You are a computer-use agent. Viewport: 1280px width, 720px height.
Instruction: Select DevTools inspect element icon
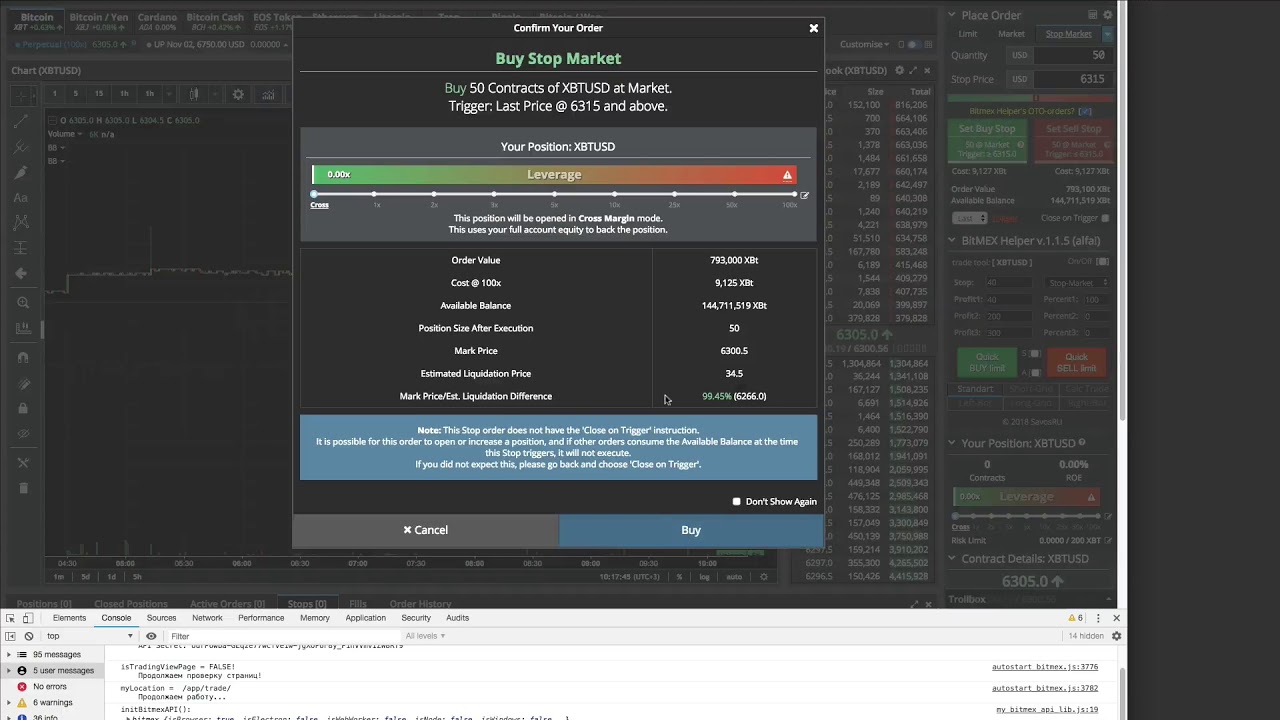coord(11,618)
